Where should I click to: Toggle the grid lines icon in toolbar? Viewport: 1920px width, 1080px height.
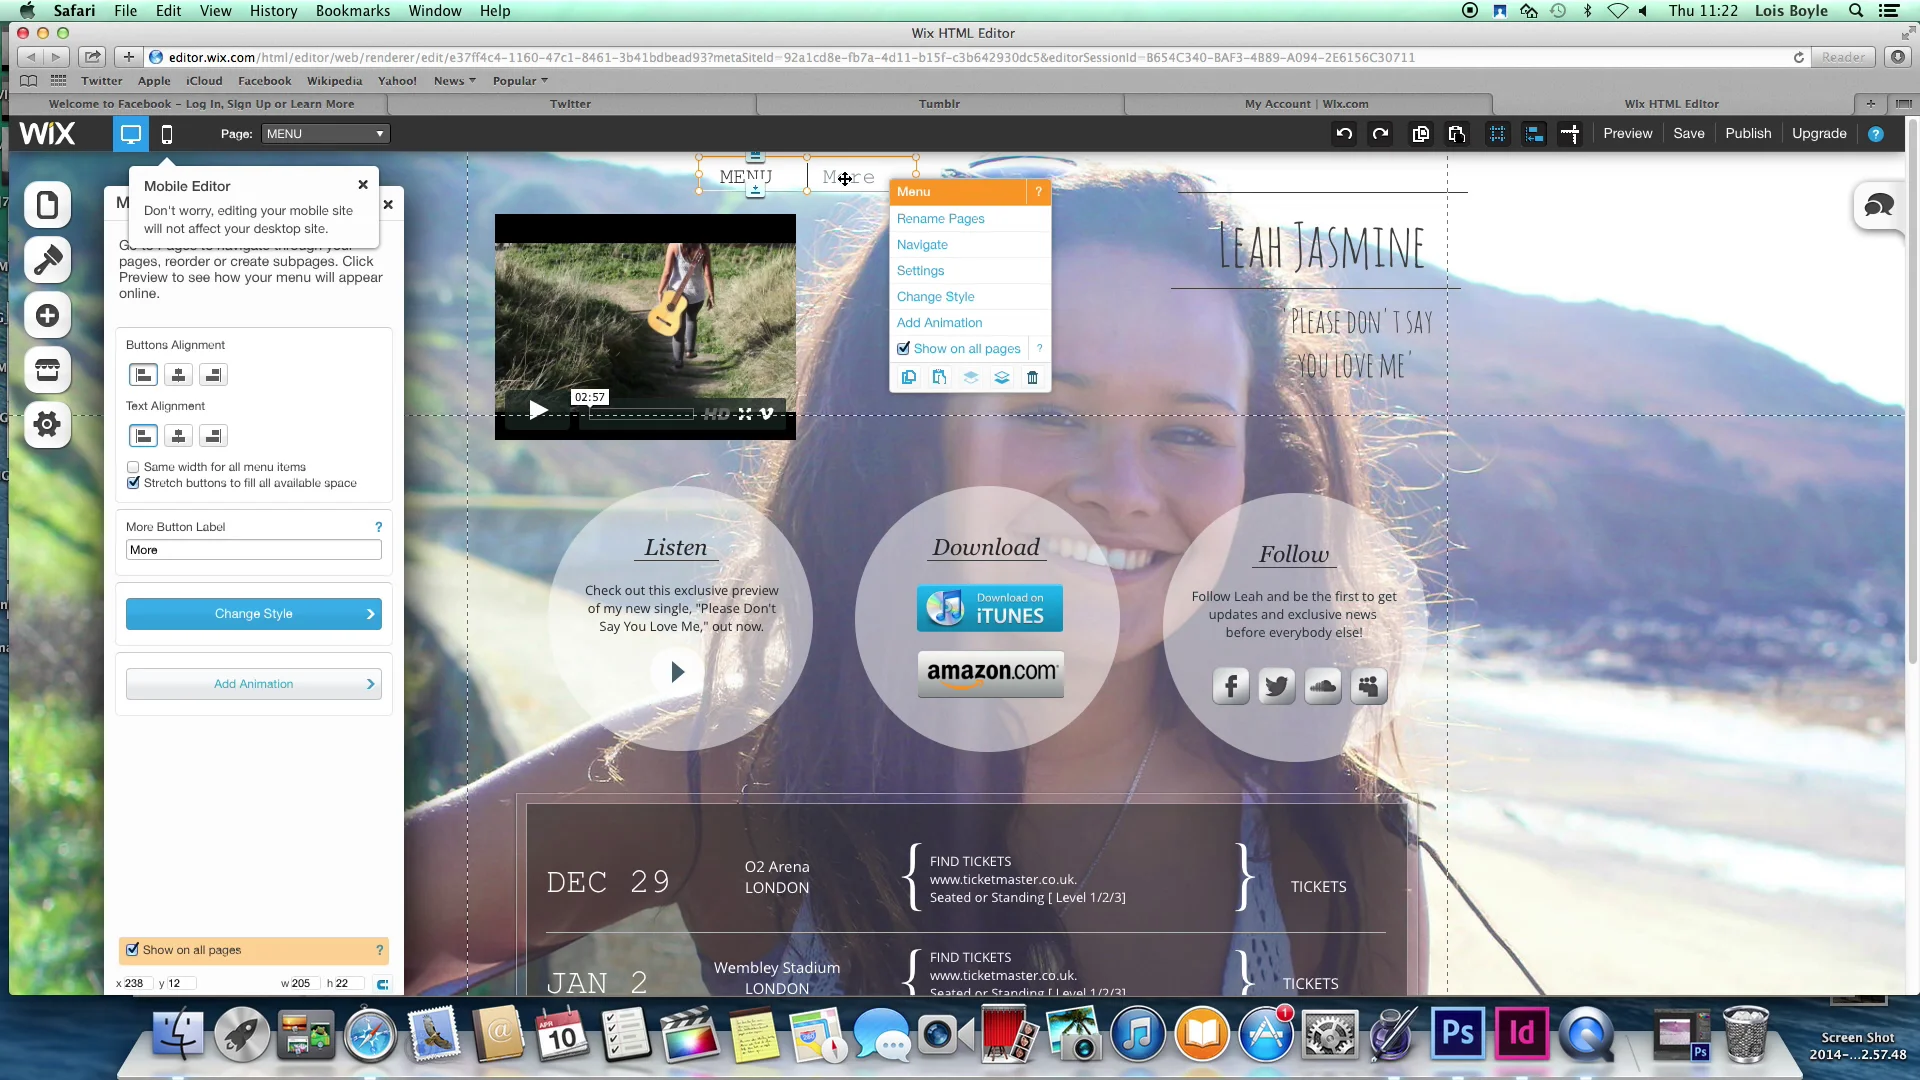click(1497, 134)
